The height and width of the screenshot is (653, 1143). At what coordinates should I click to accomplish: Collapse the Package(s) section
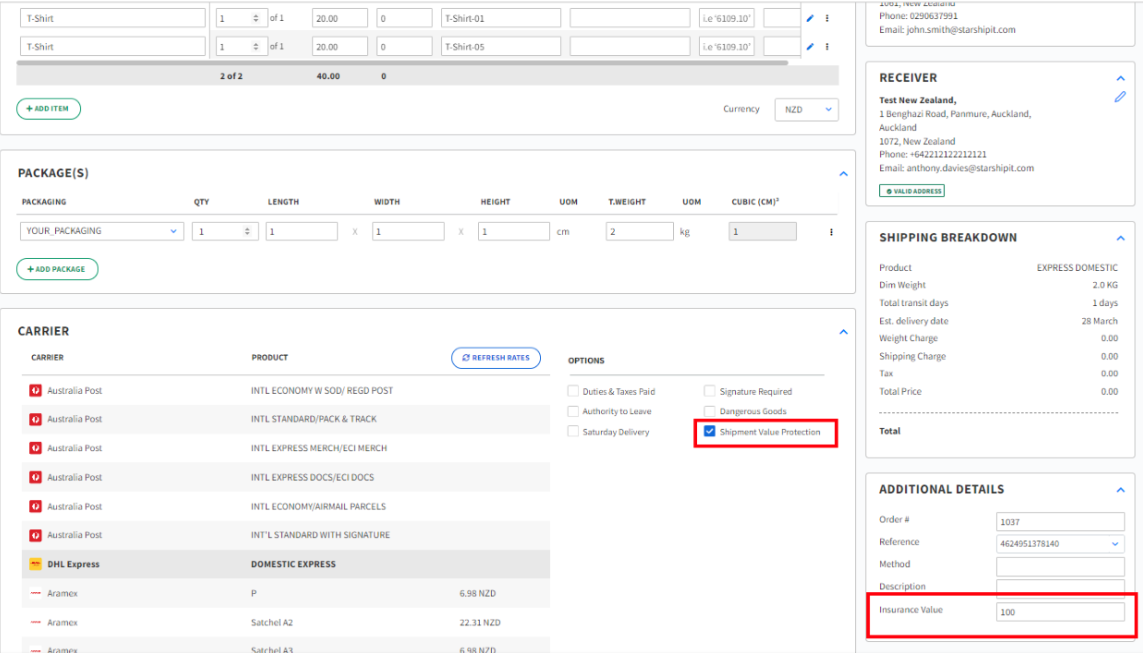click(x=843, y=173)
